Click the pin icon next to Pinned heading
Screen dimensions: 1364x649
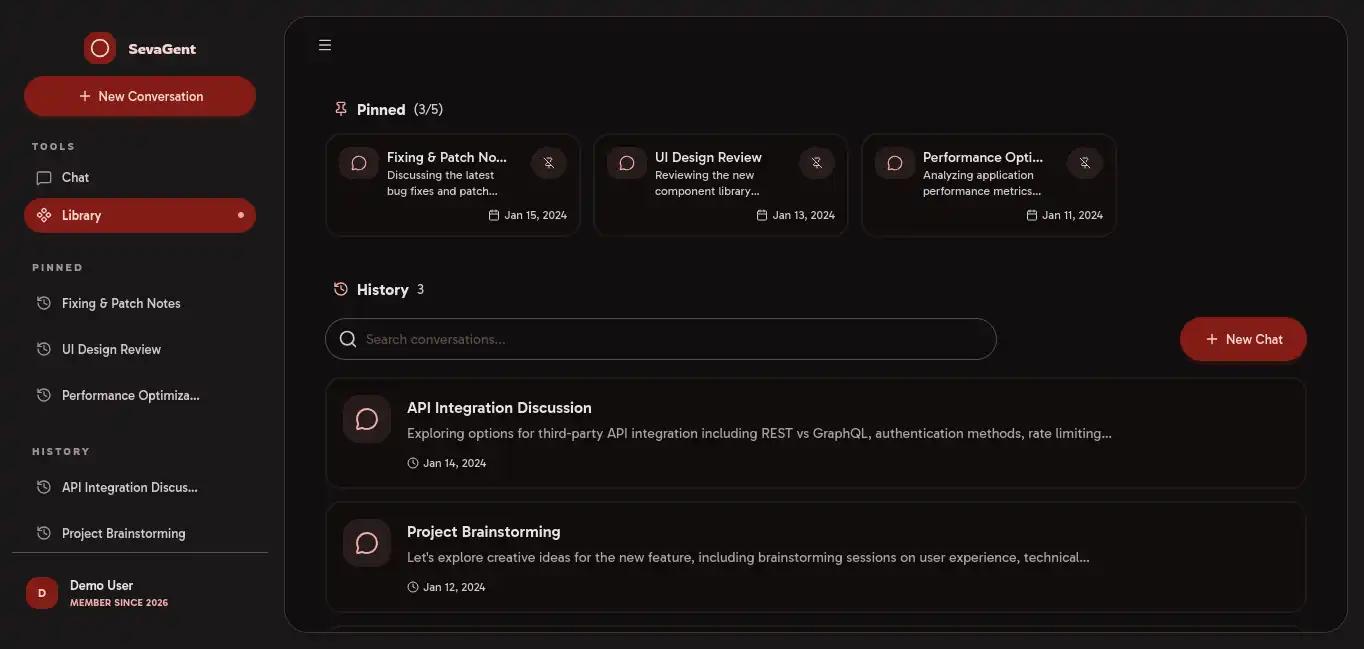[x=341, y=109]
